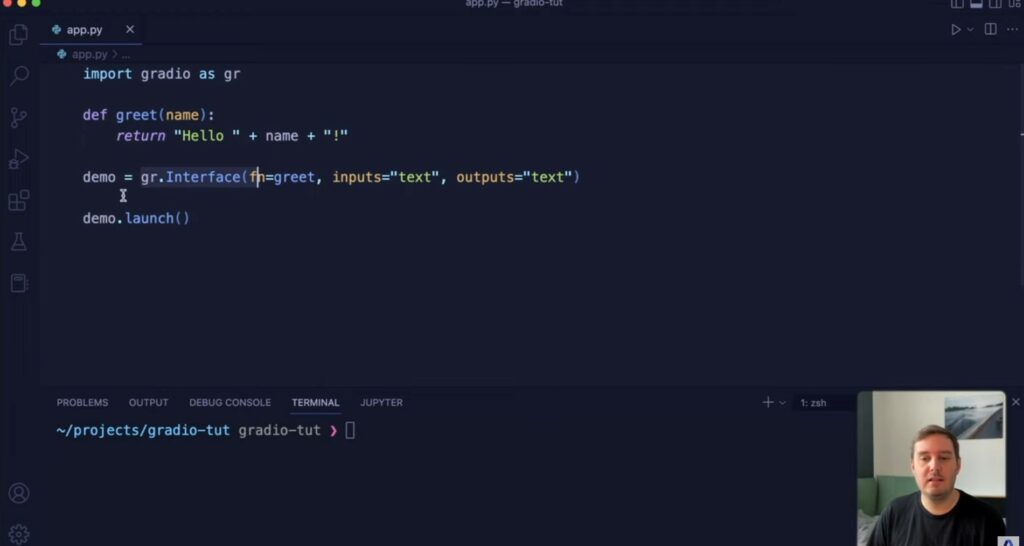Viewport: 1024px width, 546px height.
Task: Click the inputs="text" argument
Action: pos(386,177)
